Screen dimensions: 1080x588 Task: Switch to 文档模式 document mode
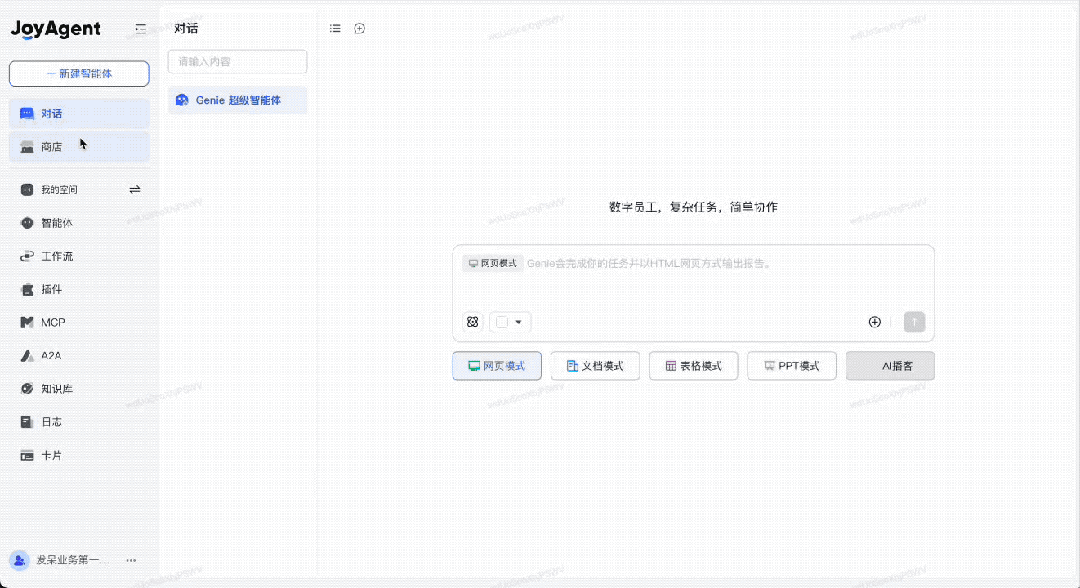[x=595, y=366]
